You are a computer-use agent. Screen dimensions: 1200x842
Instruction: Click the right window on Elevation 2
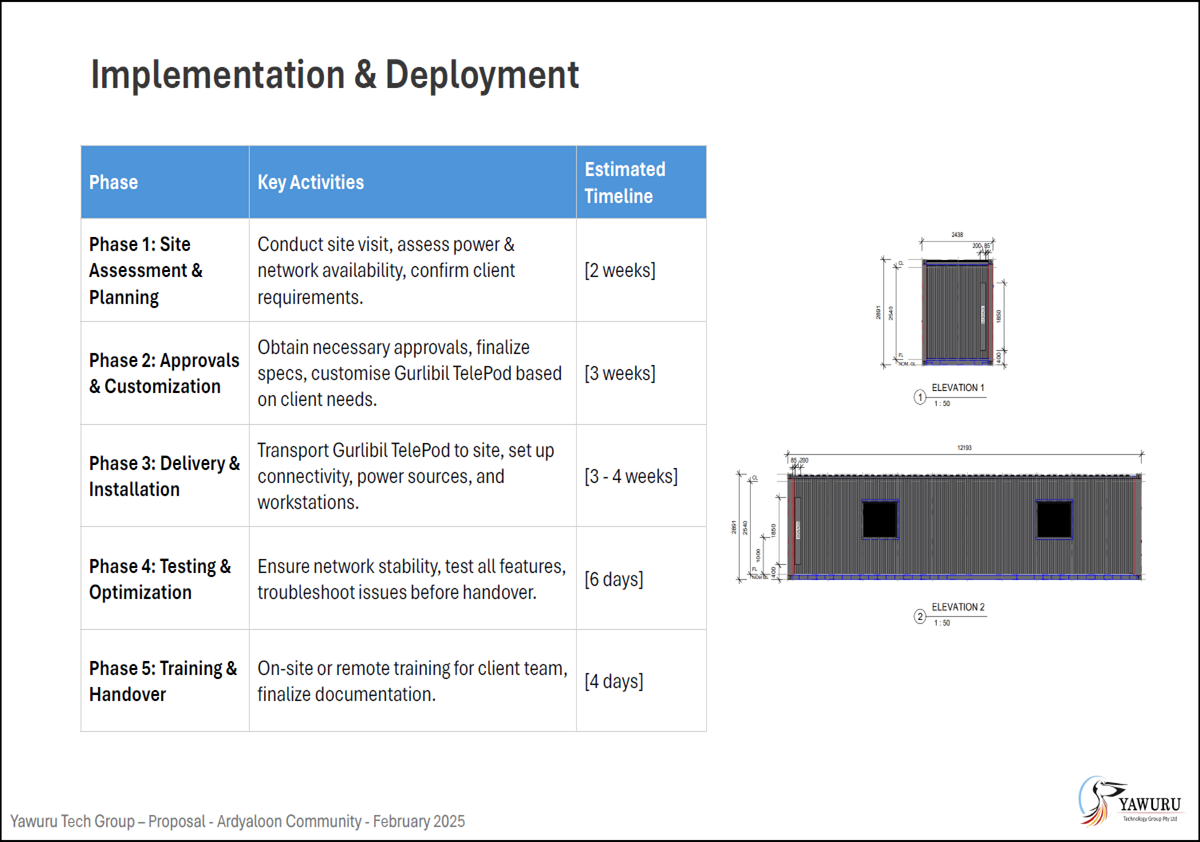pos(1053,519)
